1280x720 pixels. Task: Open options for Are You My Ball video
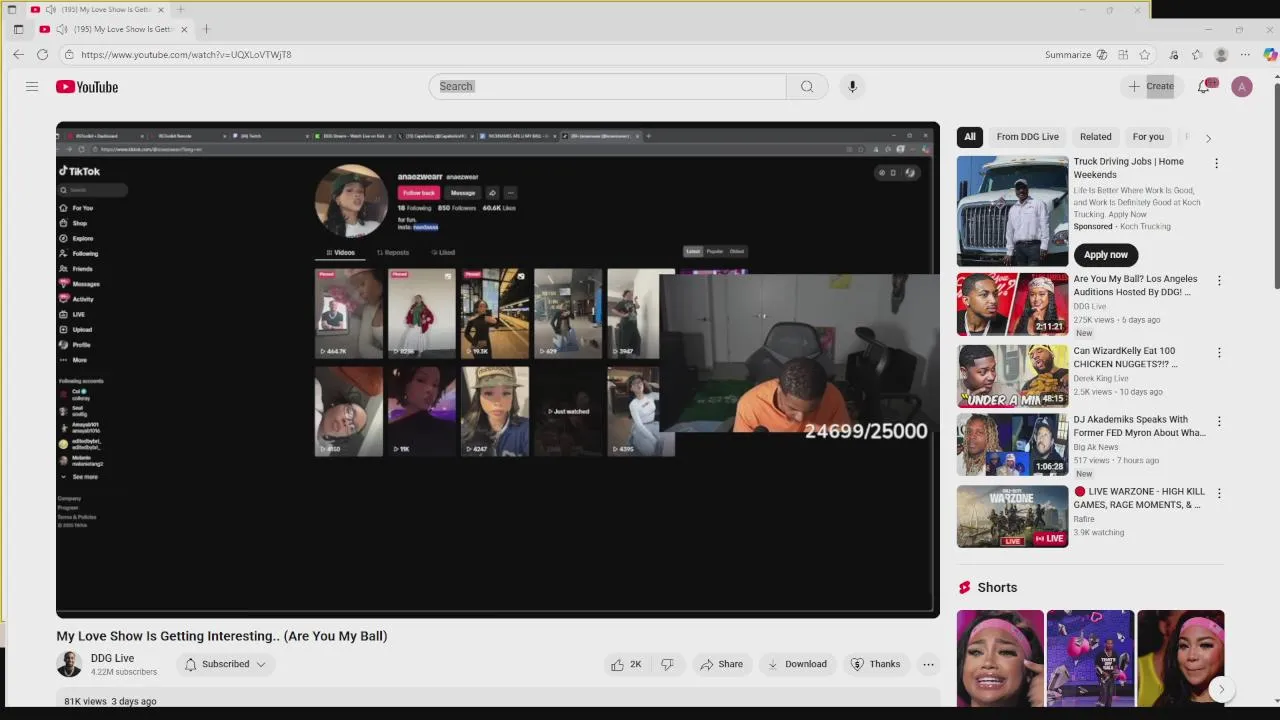point(1218,281)
